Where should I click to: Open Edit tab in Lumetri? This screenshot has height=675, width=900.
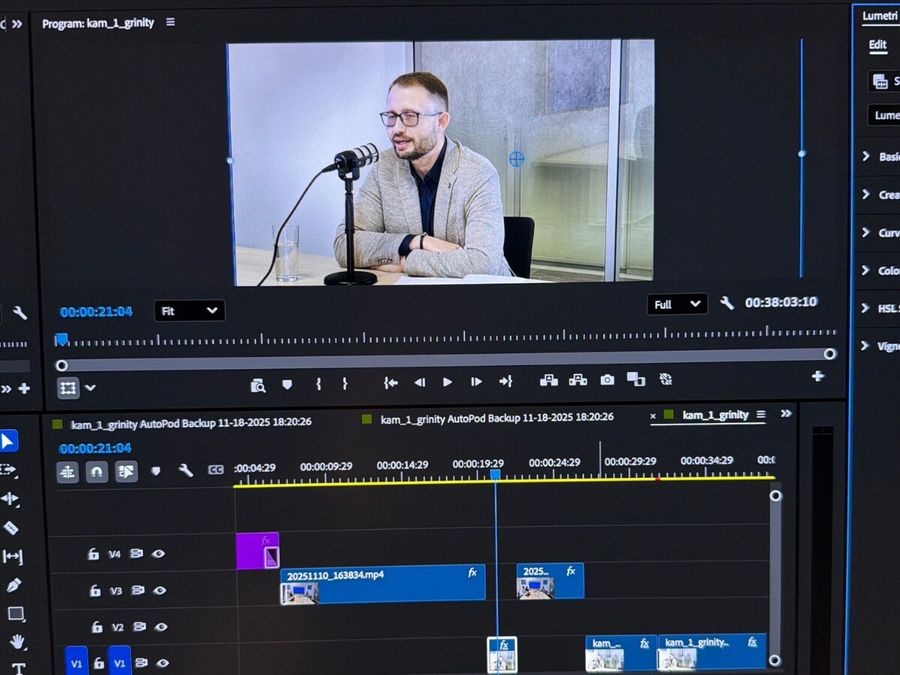click(x=877, y=45)
